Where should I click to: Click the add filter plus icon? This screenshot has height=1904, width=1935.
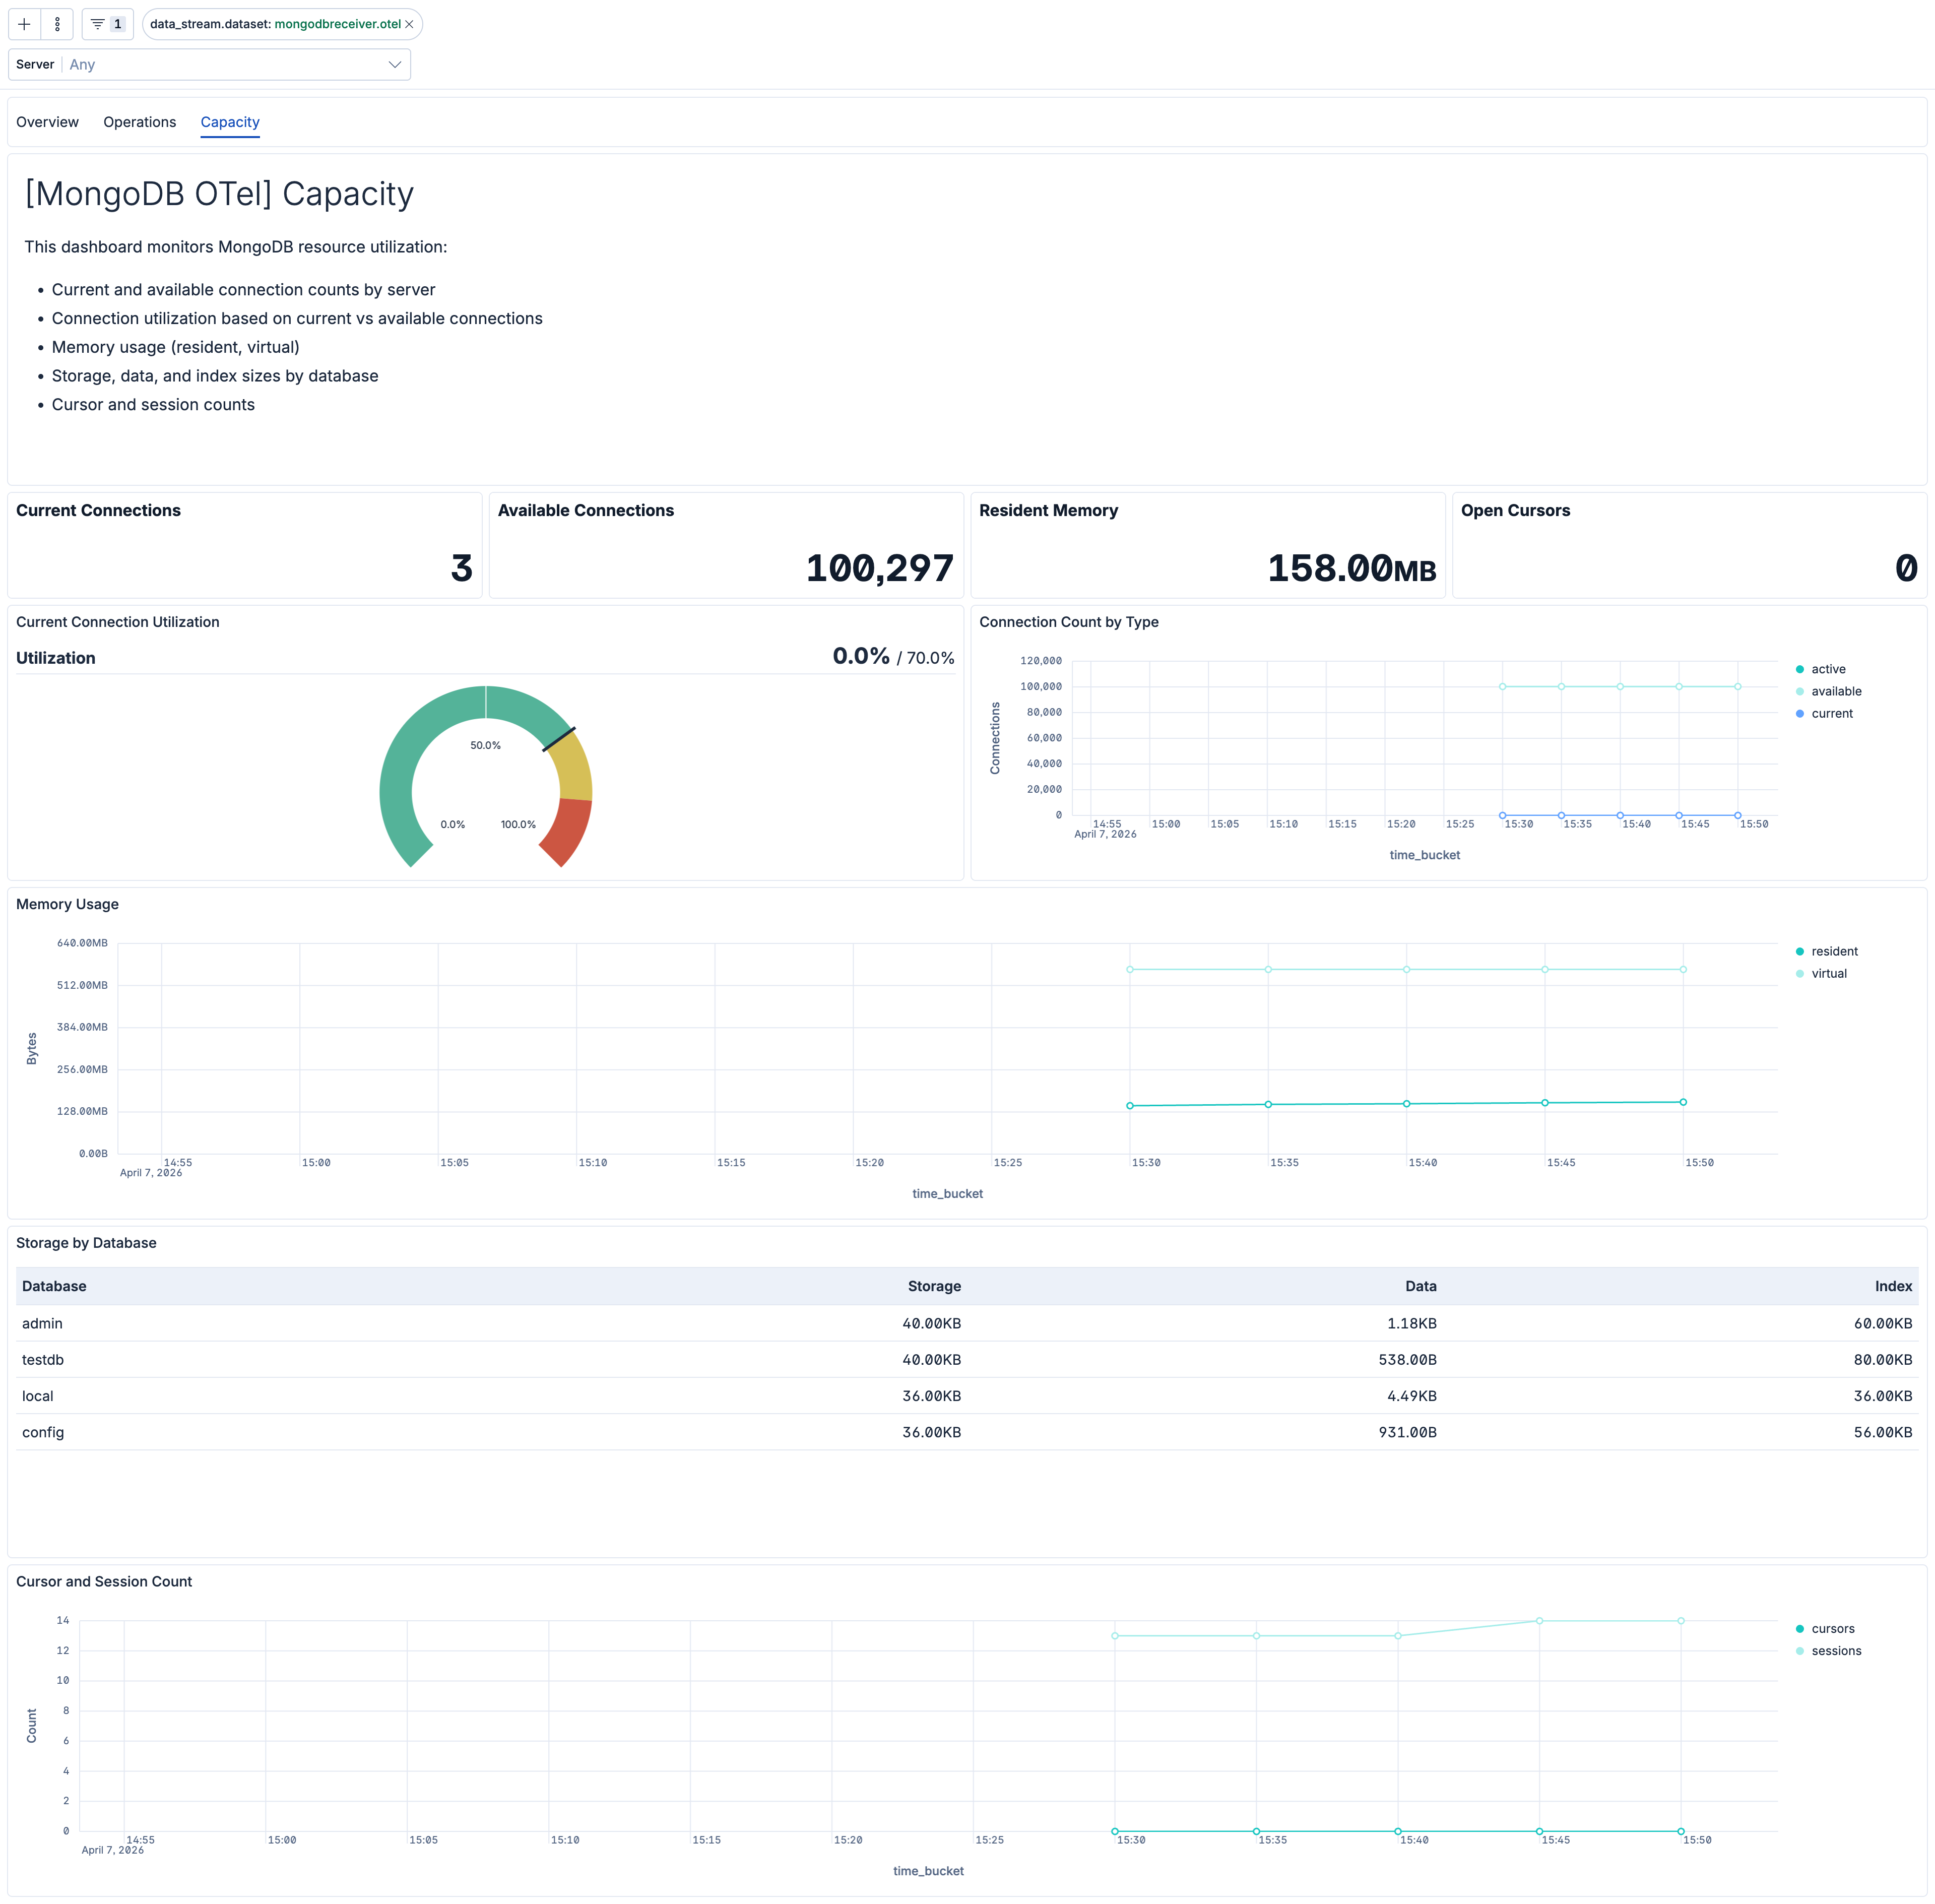[23, 23]
